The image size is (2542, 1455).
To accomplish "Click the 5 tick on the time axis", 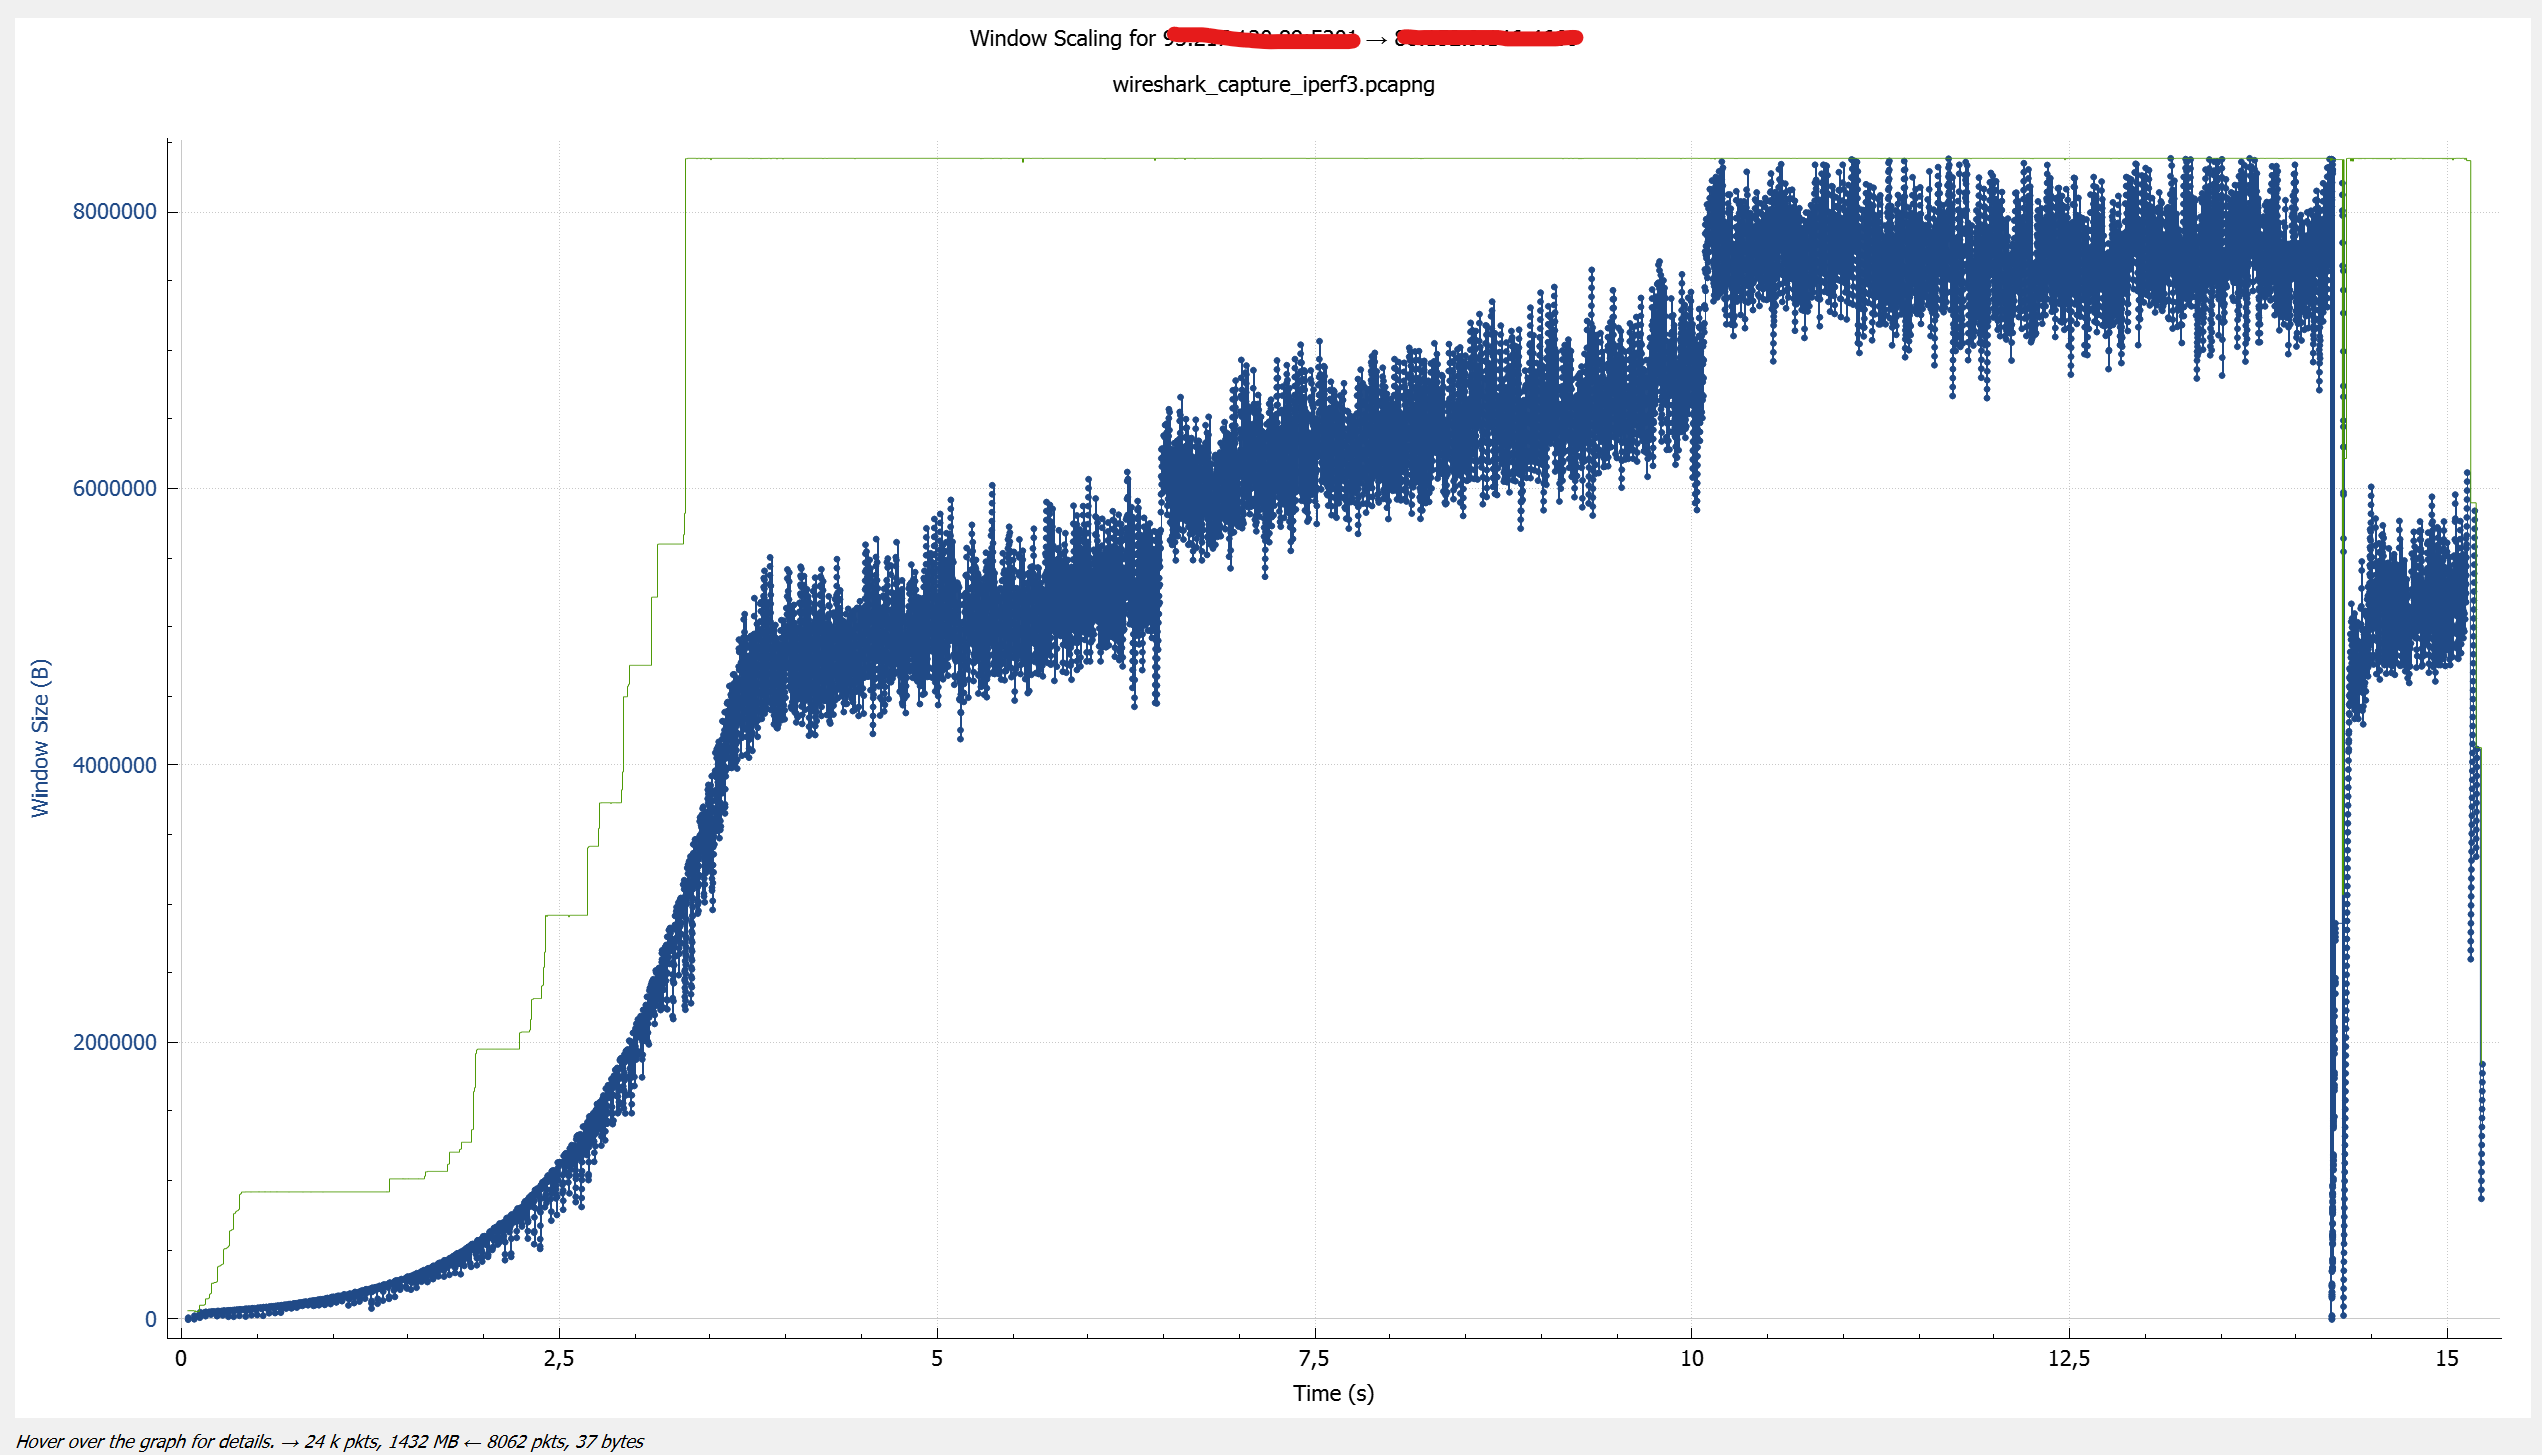I will pos(936,1358).
